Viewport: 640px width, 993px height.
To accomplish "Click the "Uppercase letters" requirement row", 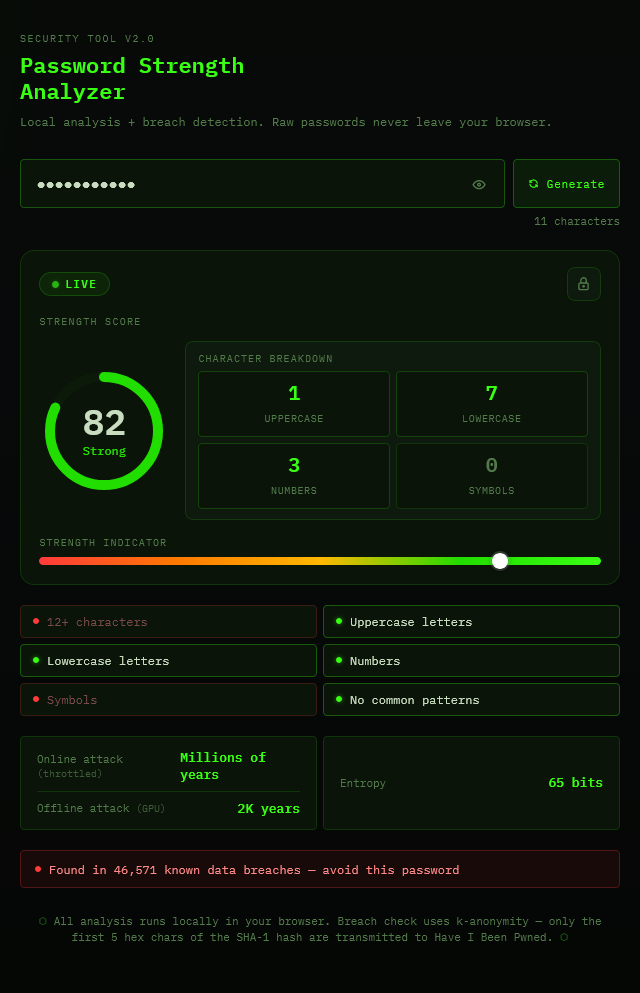I will click(x=471, y=622).
